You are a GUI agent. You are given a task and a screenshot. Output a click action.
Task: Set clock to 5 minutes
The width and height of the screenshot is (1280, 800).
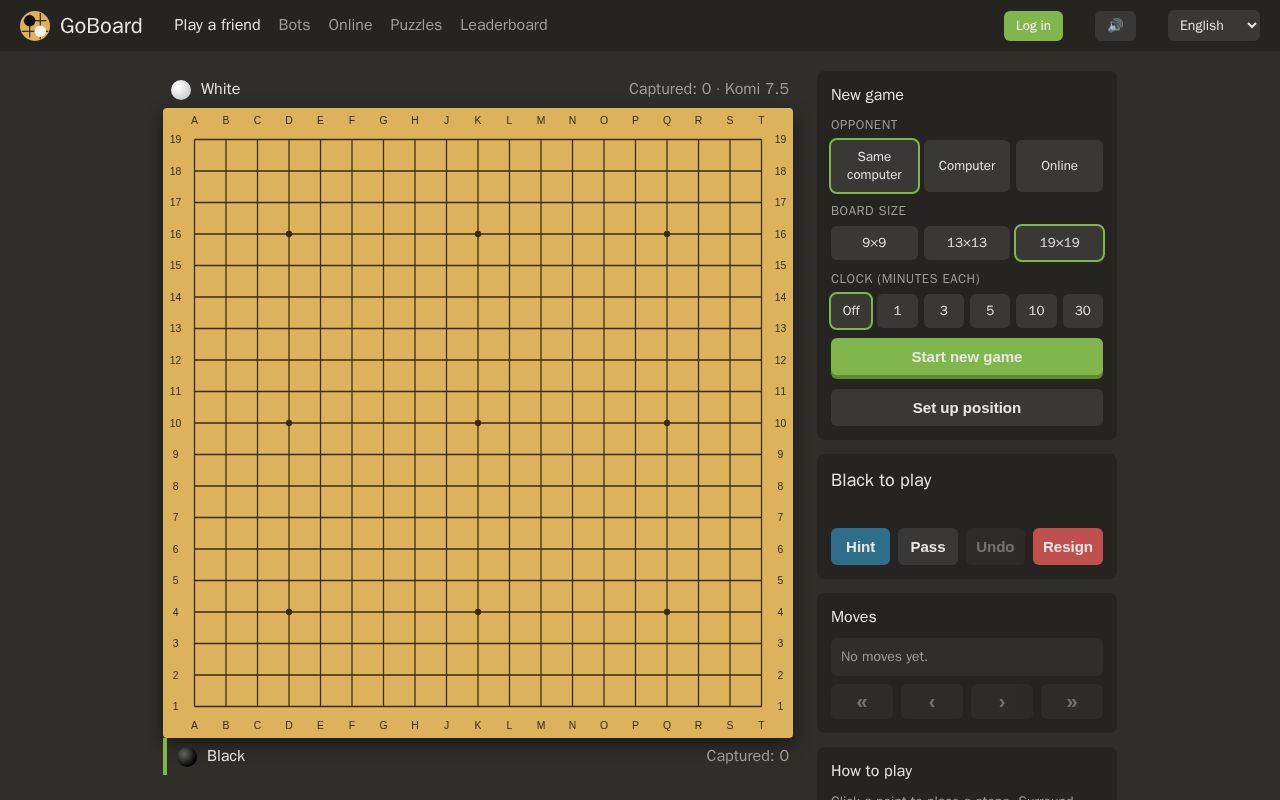tap(990, 311)
